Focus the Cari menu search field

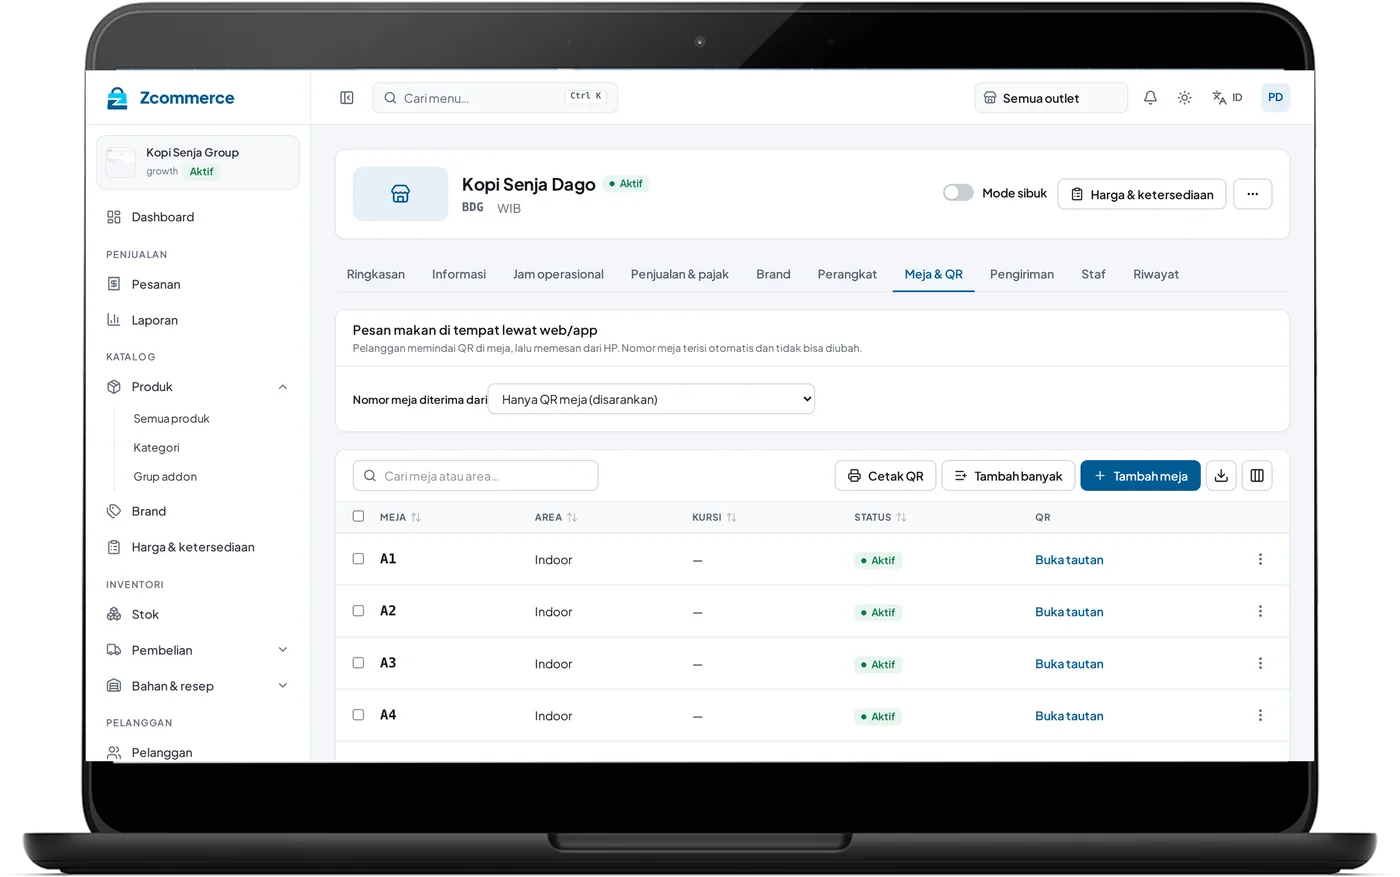tap(495, 98)
